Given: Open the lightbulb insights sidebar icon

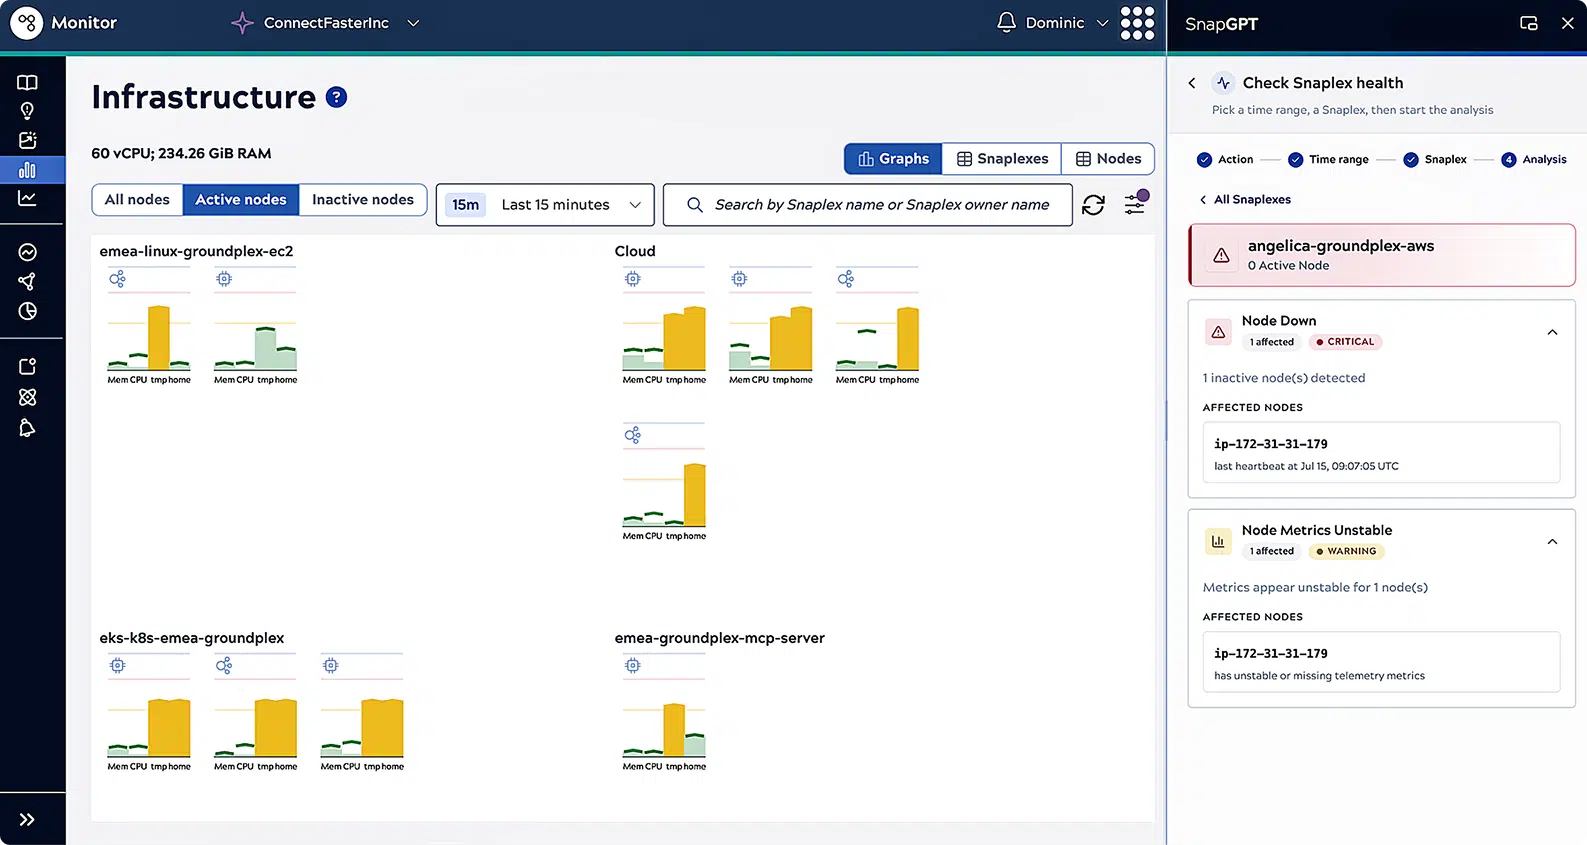Looking at the screenshot, I should pyautogui.click(x=27, y=111).
